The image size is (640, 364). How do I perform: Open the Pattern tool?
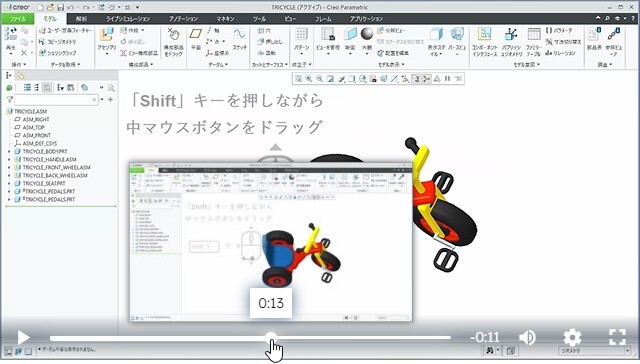coord(301,34)
